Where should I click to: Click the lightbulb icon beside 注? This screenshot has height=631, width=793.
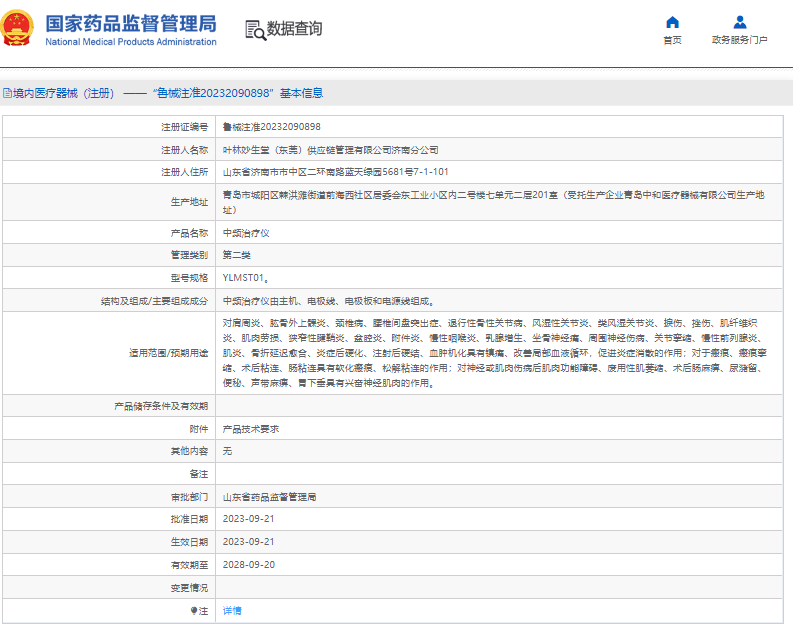(x=194, y=611)
